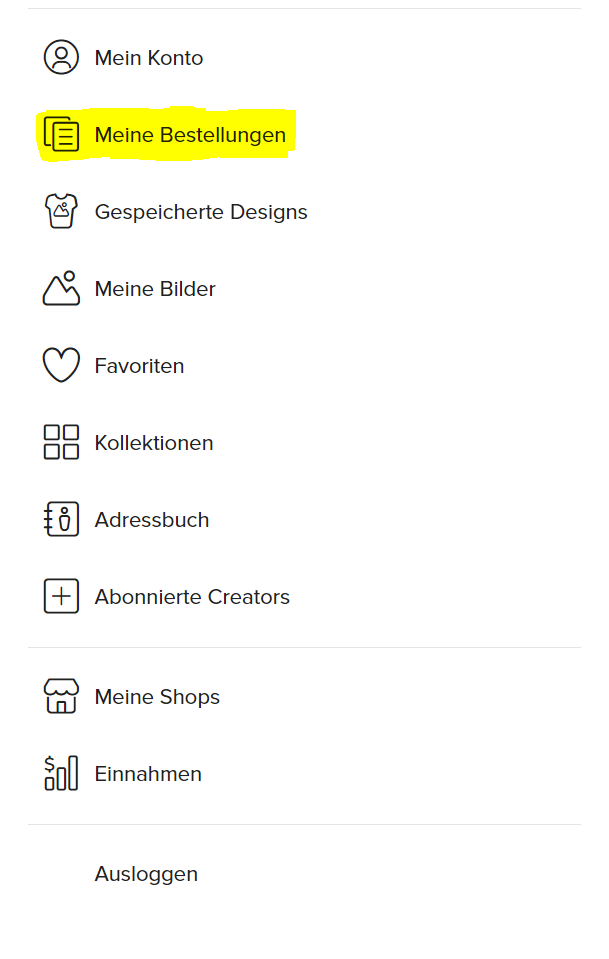Open the Meine Shops label
Image resolution: width=609 pixels, height=959 pixels.
(157, 697)
